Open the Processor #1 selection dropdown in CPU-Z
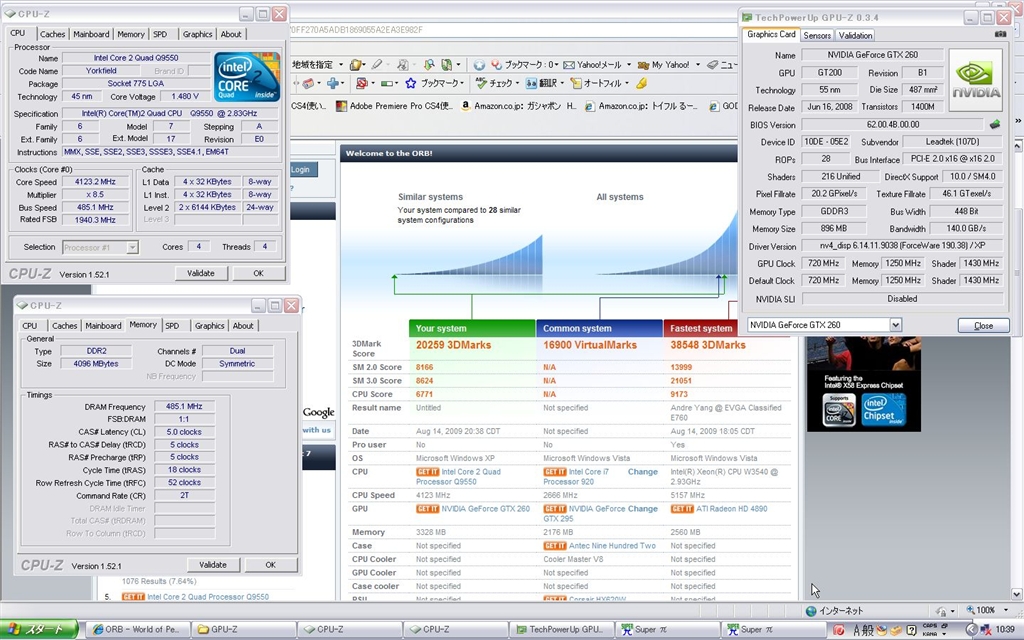This screenshot has width=1024, height=640. pyautogui.click(x=132, y=248)
